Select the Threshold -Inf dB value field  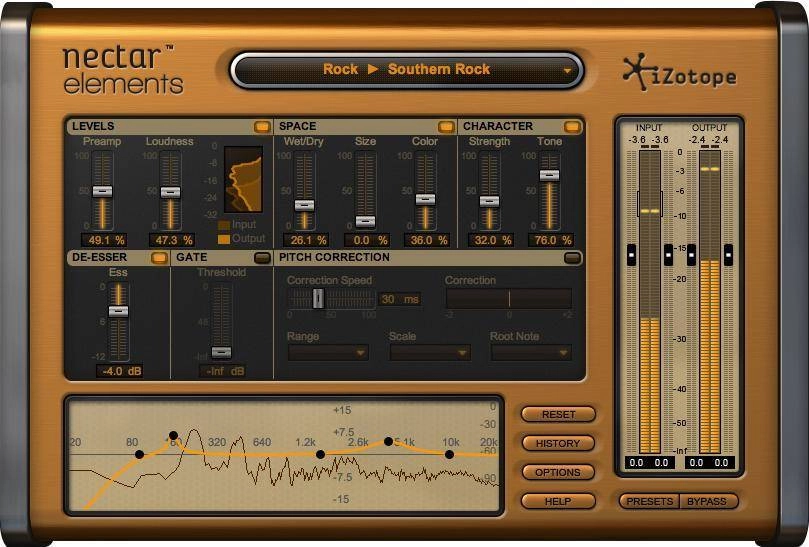[222, 371]
